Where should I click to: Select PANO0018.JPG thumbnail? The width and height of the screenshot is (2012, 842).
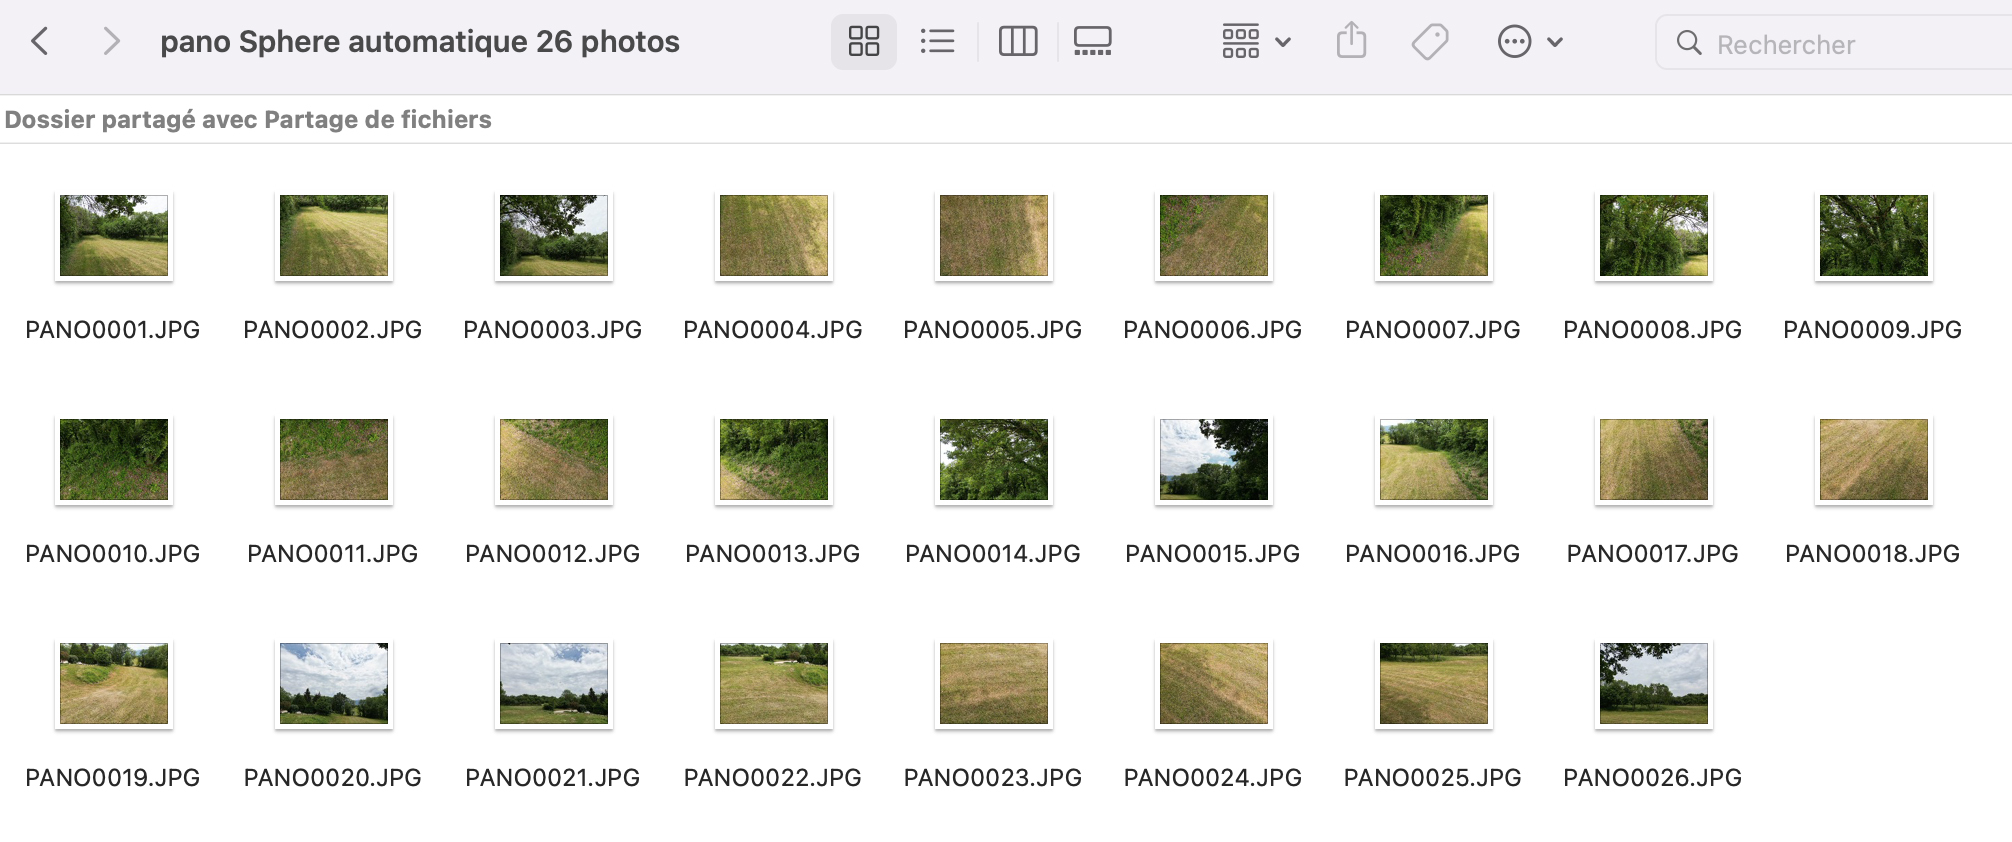tap(1874, 460)
